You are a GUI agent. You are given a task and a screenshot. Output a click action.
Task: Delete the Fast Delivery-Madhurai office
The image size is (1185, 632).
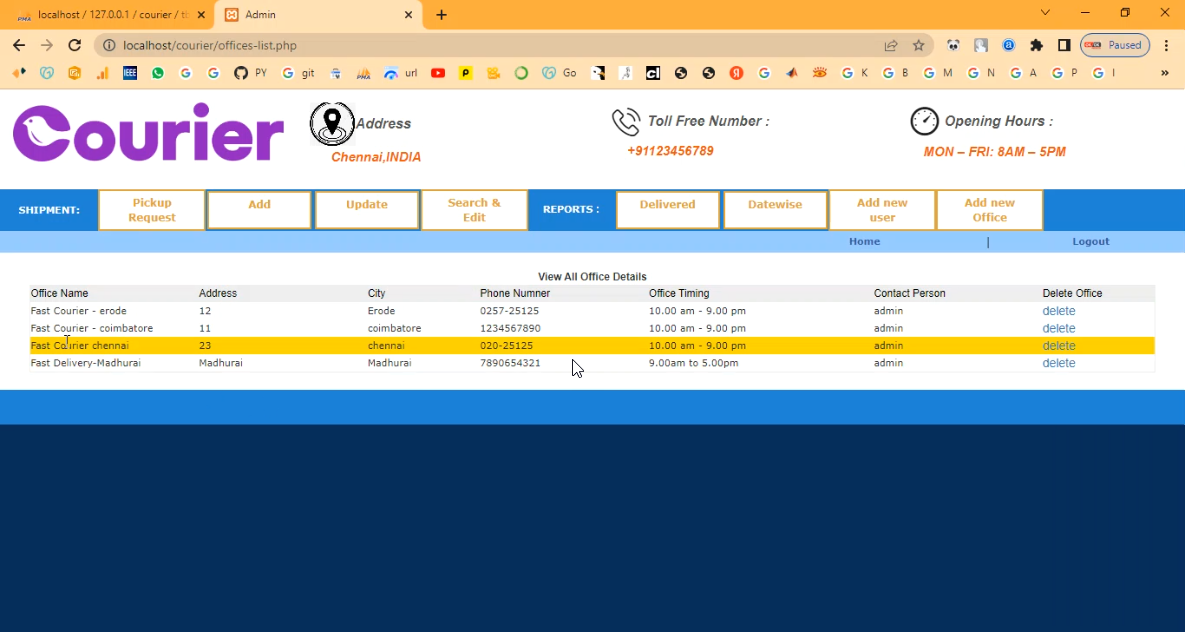pos(1058,363)
